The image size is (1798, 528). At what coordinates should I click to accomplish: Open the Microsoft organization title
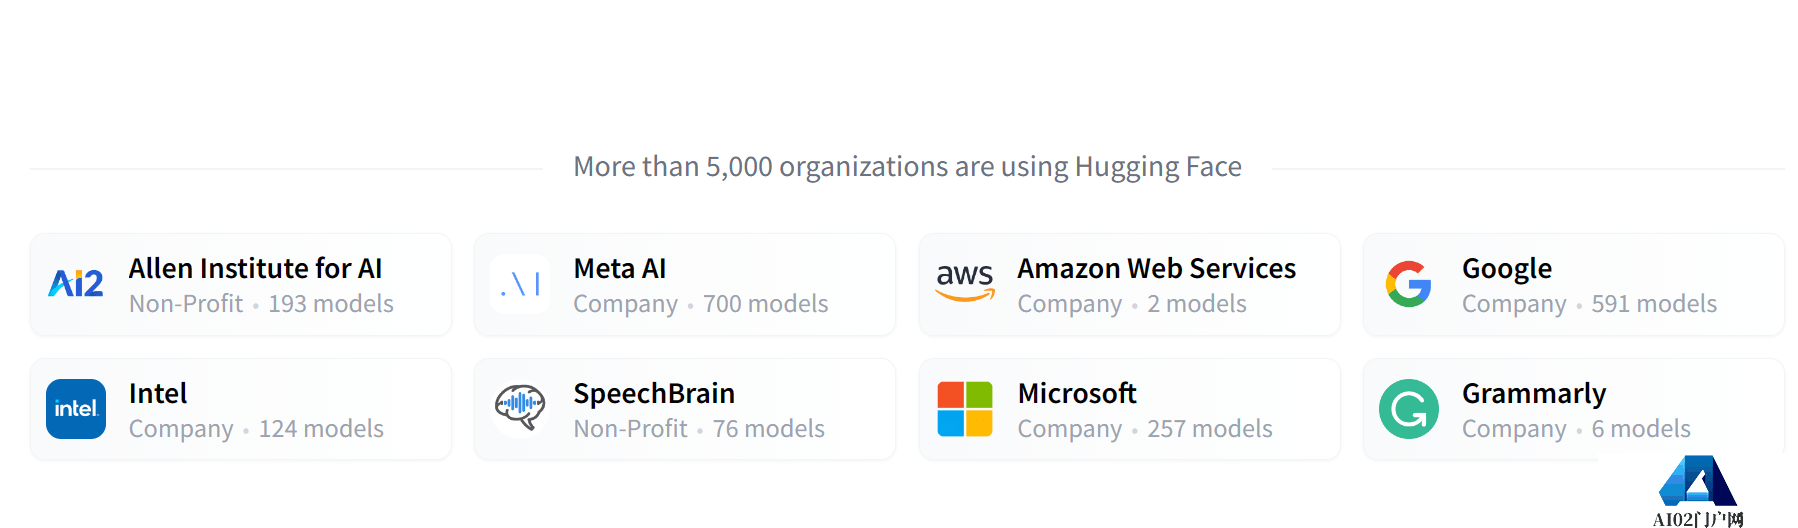[x=1077, y=393]
